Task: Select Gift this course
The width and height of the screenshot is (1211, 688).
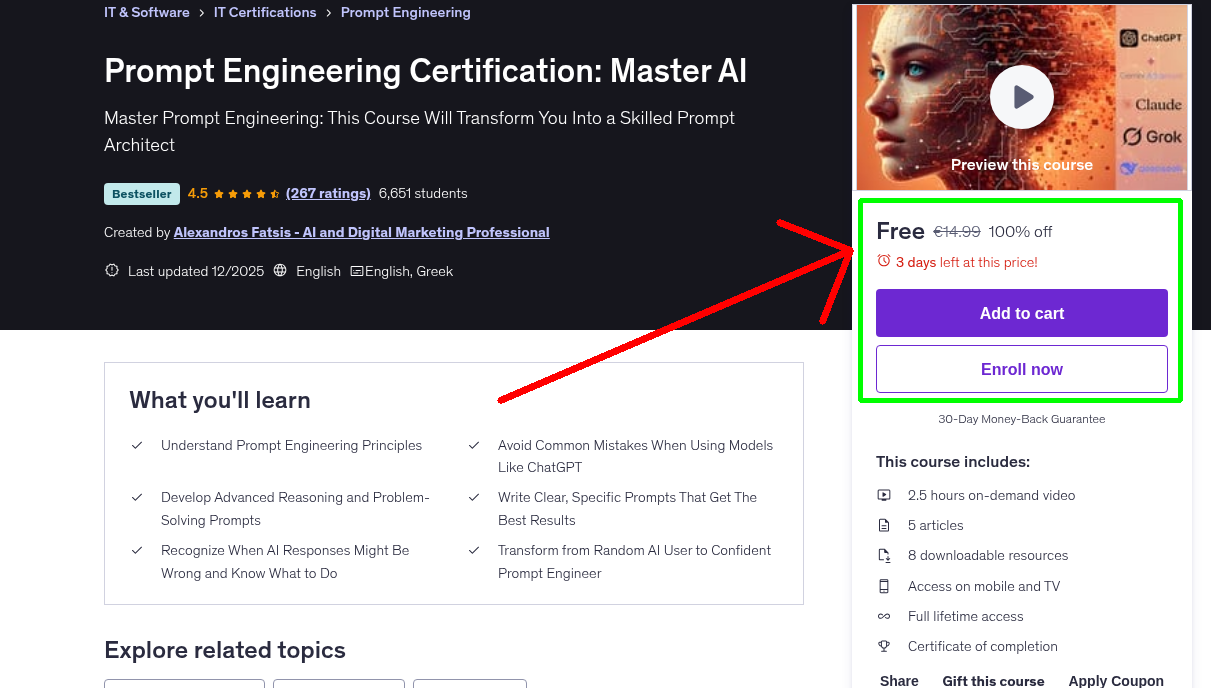Action: pyautogui.click(x=993, y=681)
